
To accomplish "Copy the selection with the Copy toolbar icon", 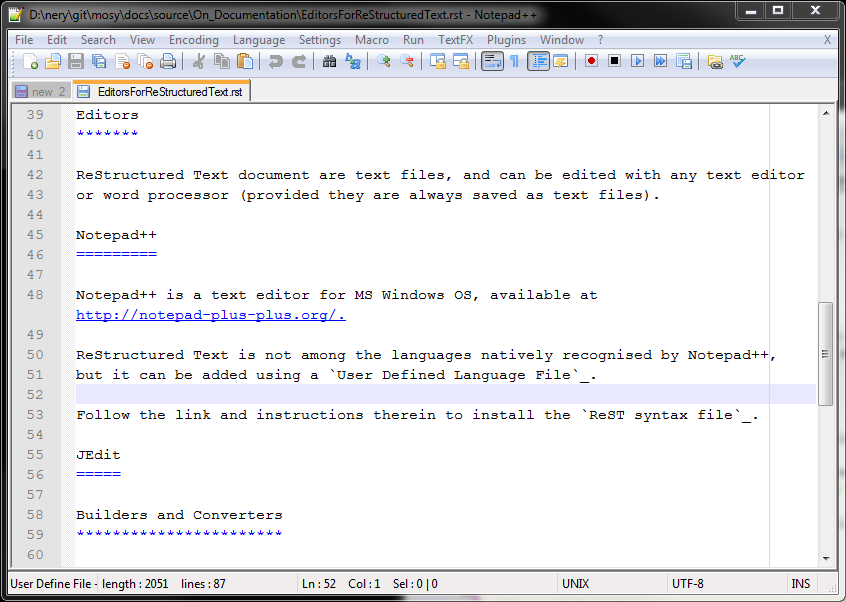I will point(222,61).
